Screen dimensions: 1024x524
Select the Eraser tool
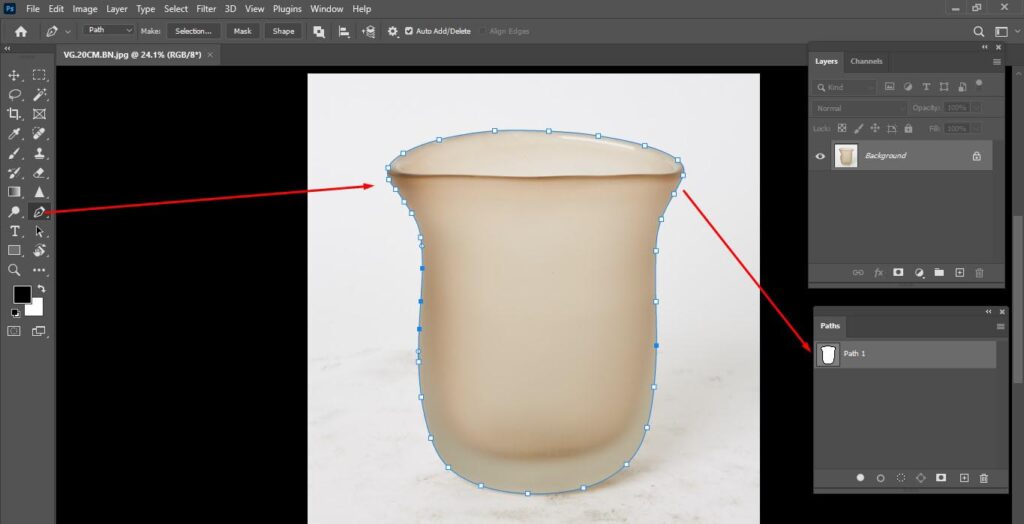40,172
